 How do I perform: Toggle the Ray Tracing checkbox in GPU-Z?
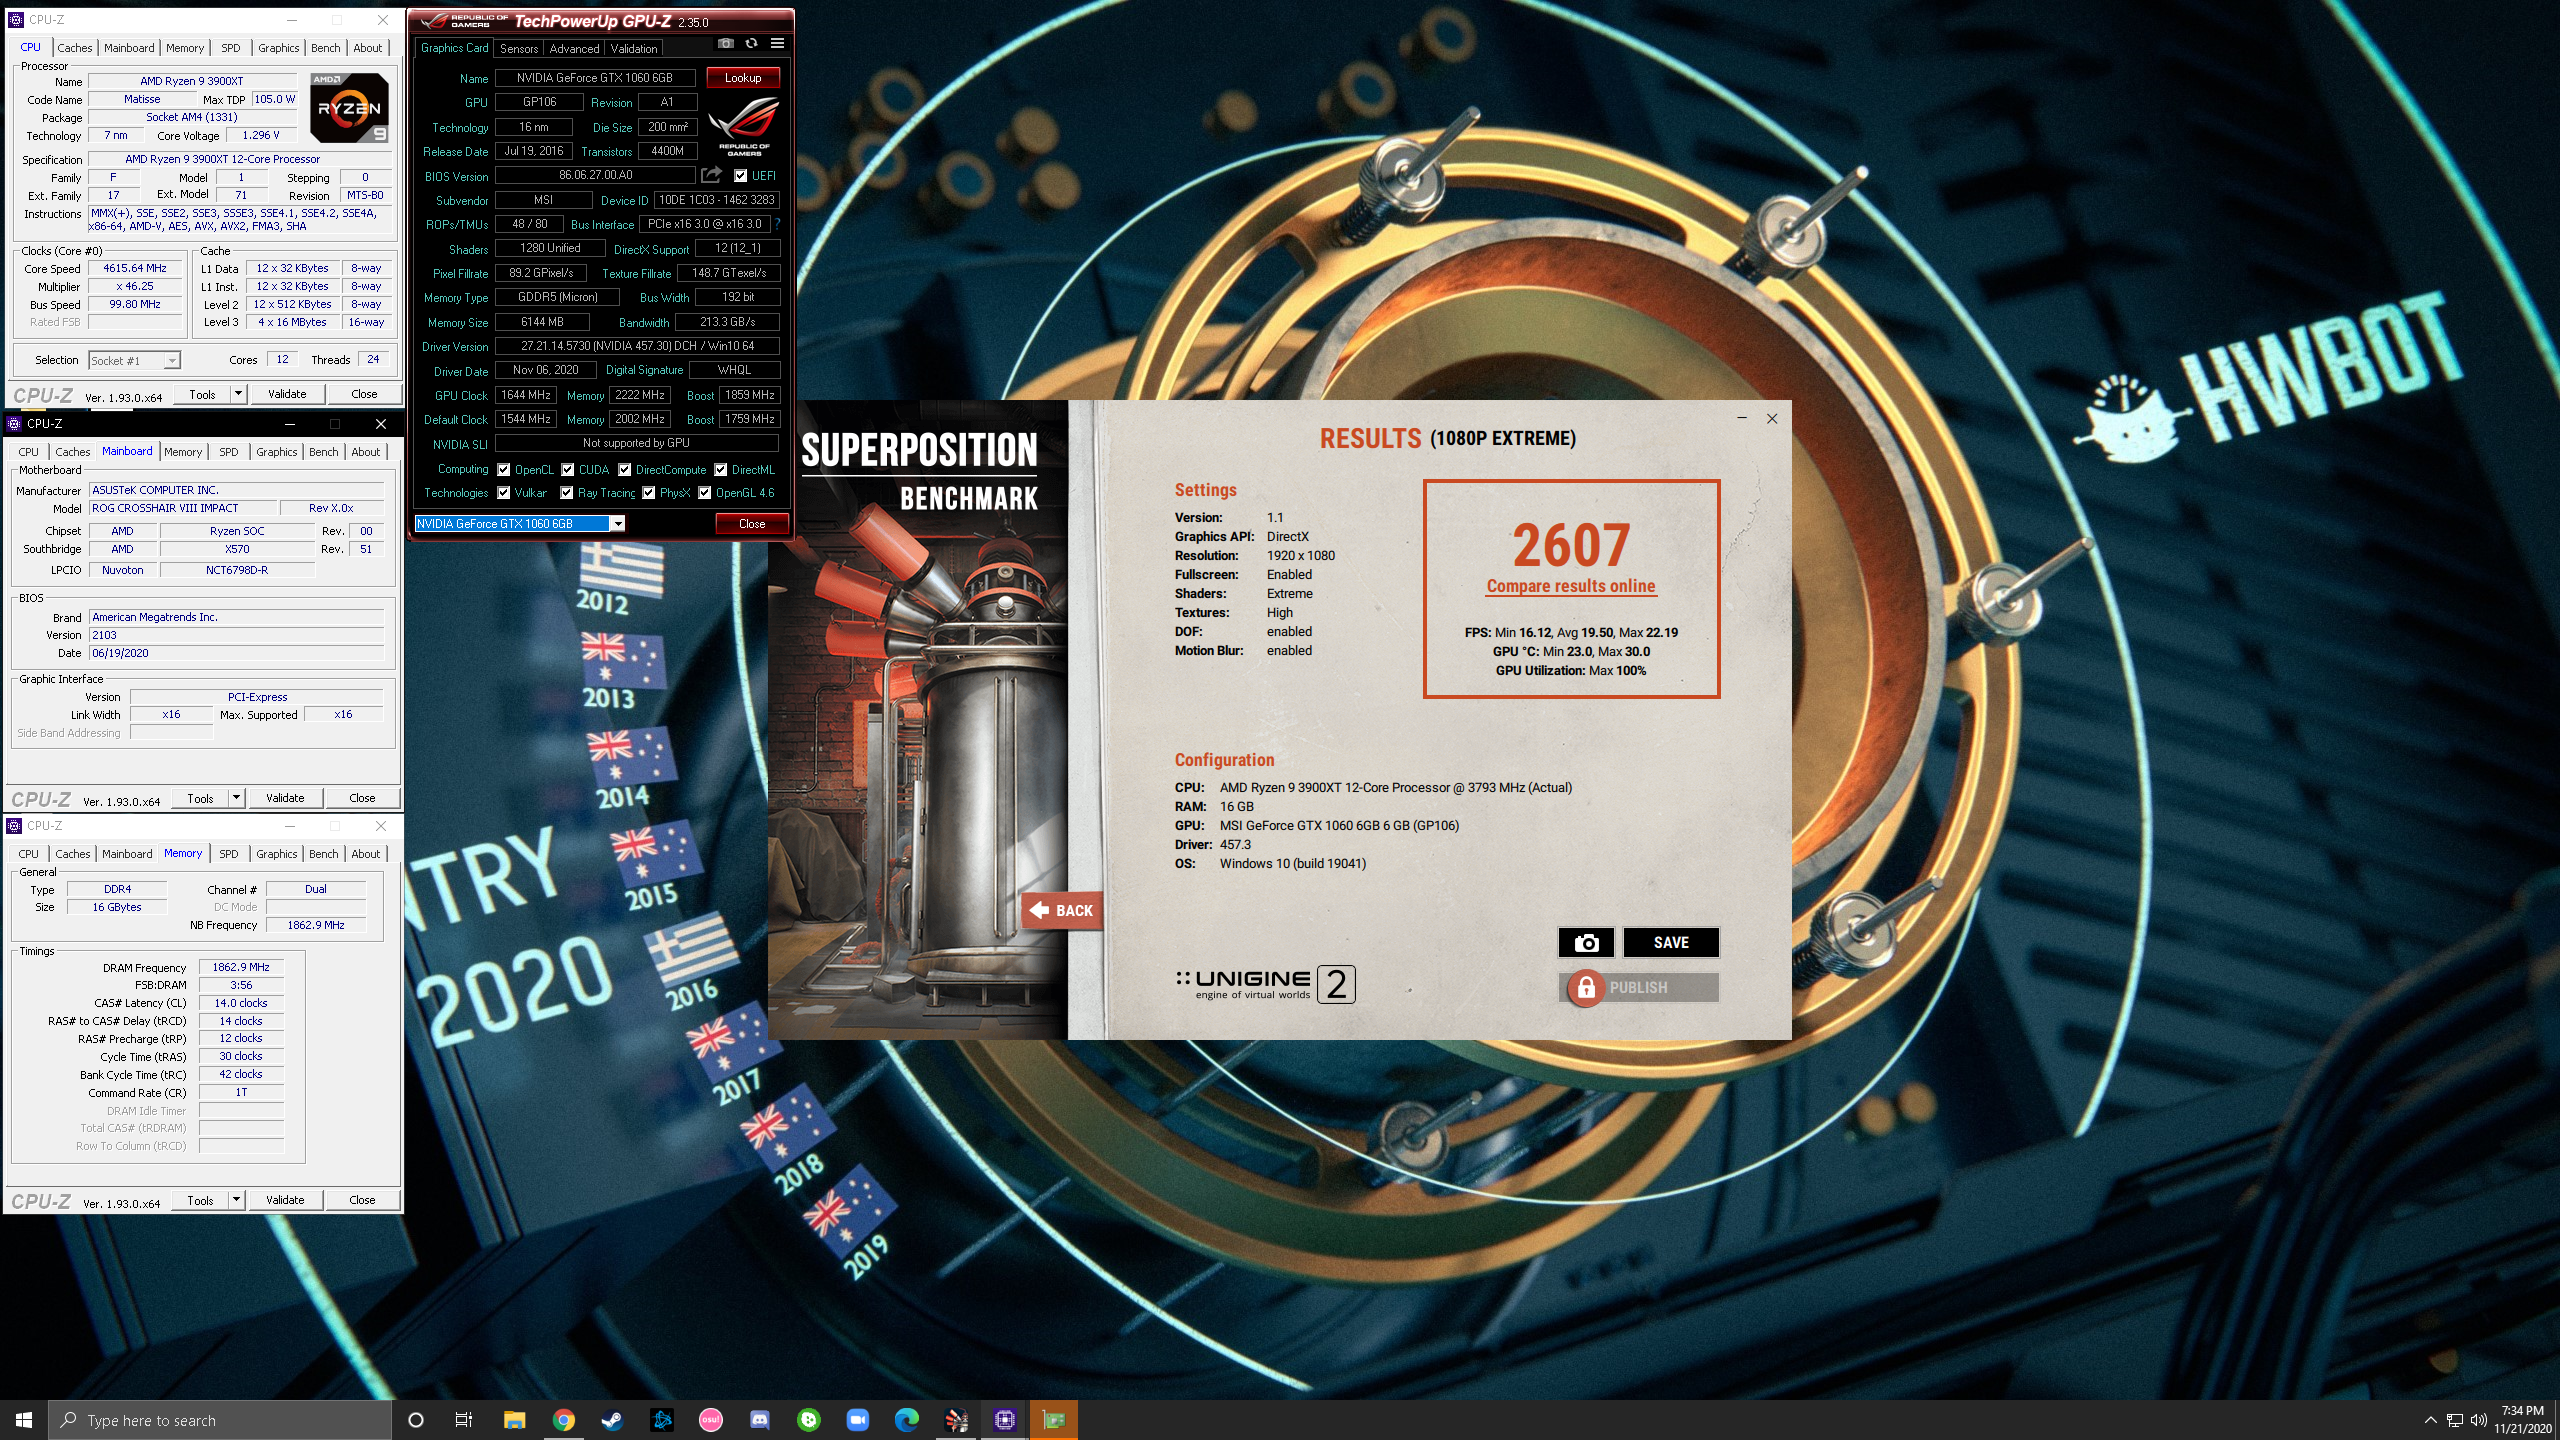[567, 493]
